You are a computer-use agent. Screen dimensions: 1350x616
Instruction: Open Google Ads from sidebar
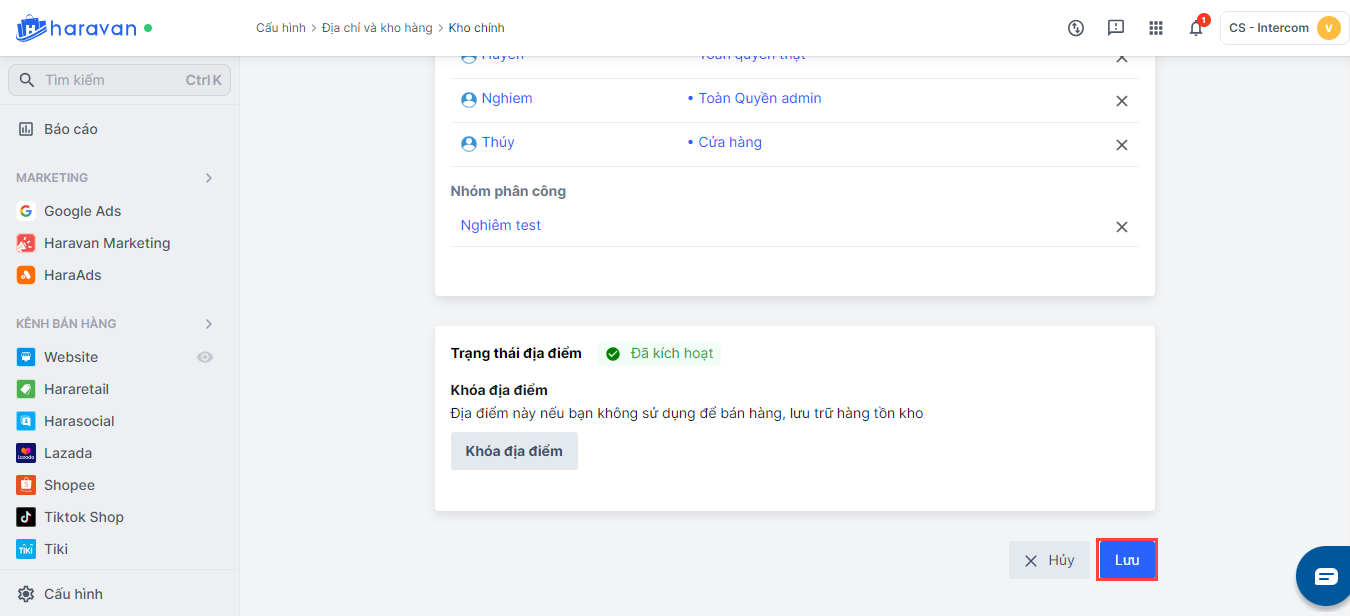pos(82,211)
